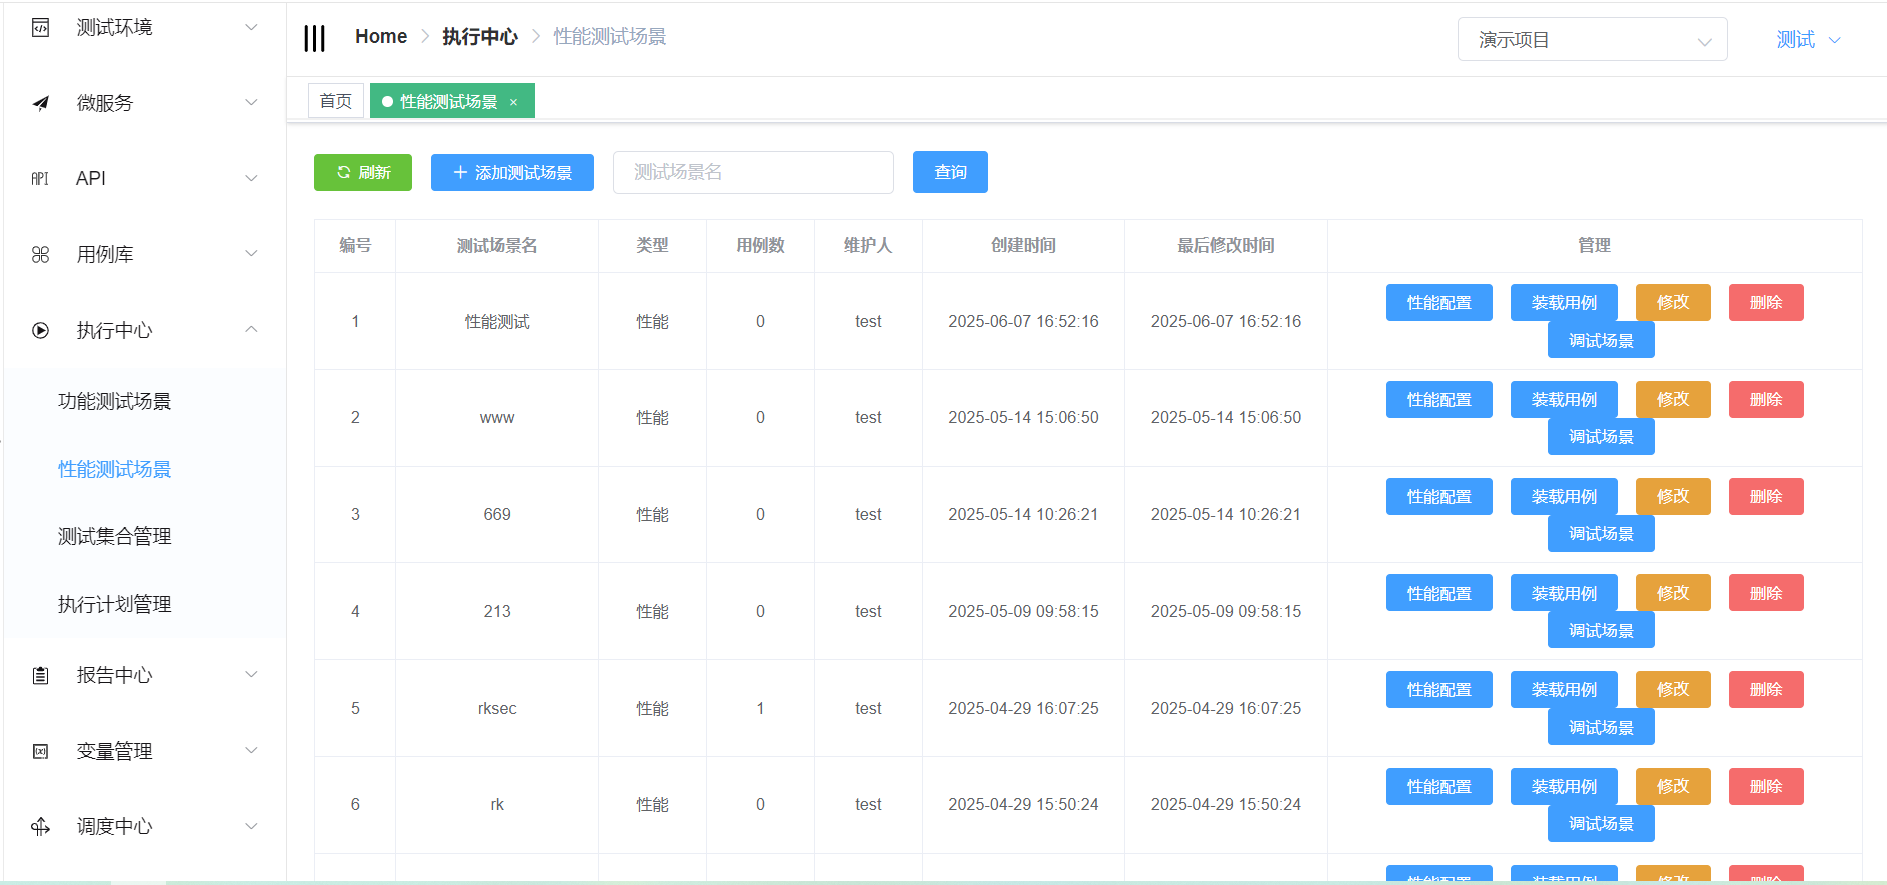Click the 用例库 grid icon

click(x=40, y=255)
